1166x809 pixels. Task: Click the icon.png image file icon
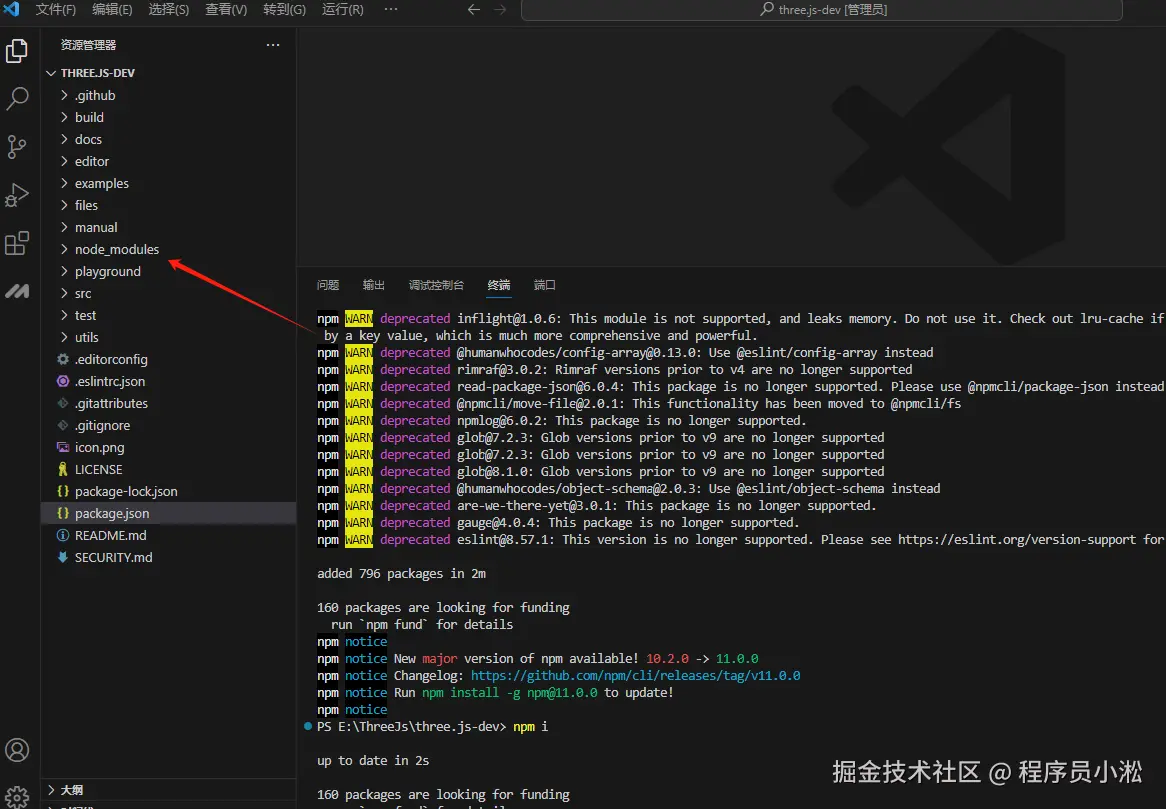pyautogui.click(x=63, y=448)
